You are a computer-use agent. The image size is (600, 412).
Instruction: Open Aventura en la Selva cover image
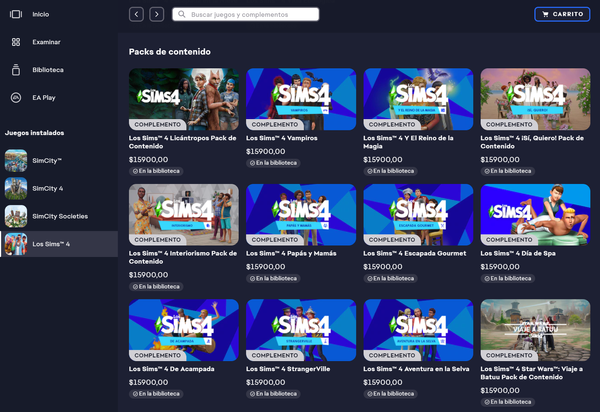pos(418,330)
